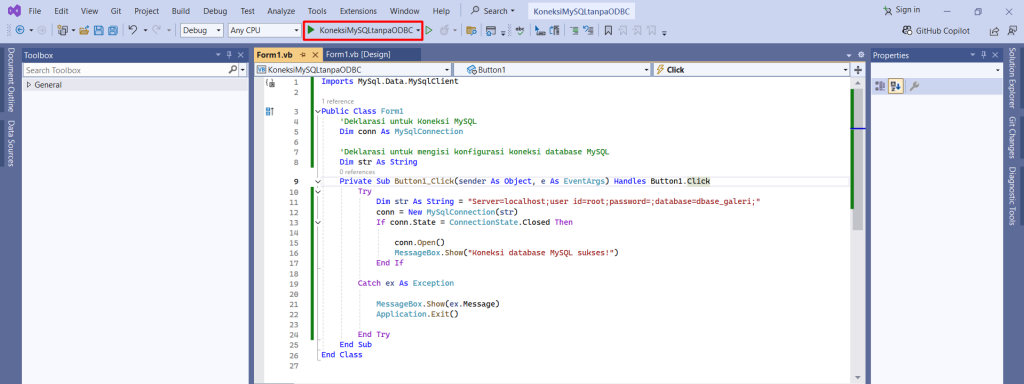Click the Visual Studio logo icon
This screenshot has width=1024, height=384.
pyautogui.click(x=13, y=10)
